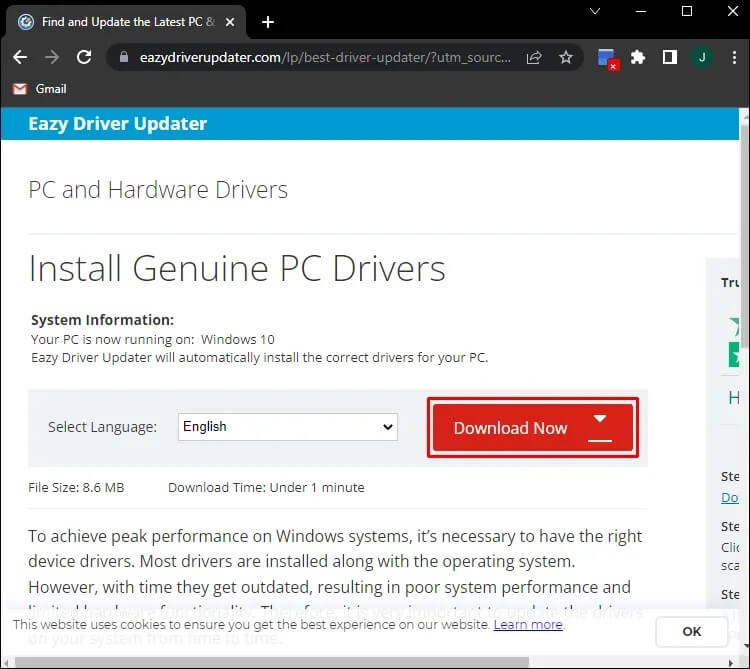Share this page via share icon
Image resolution: width=750 pixels, height=669 pixels.
[x=534, y=58]
